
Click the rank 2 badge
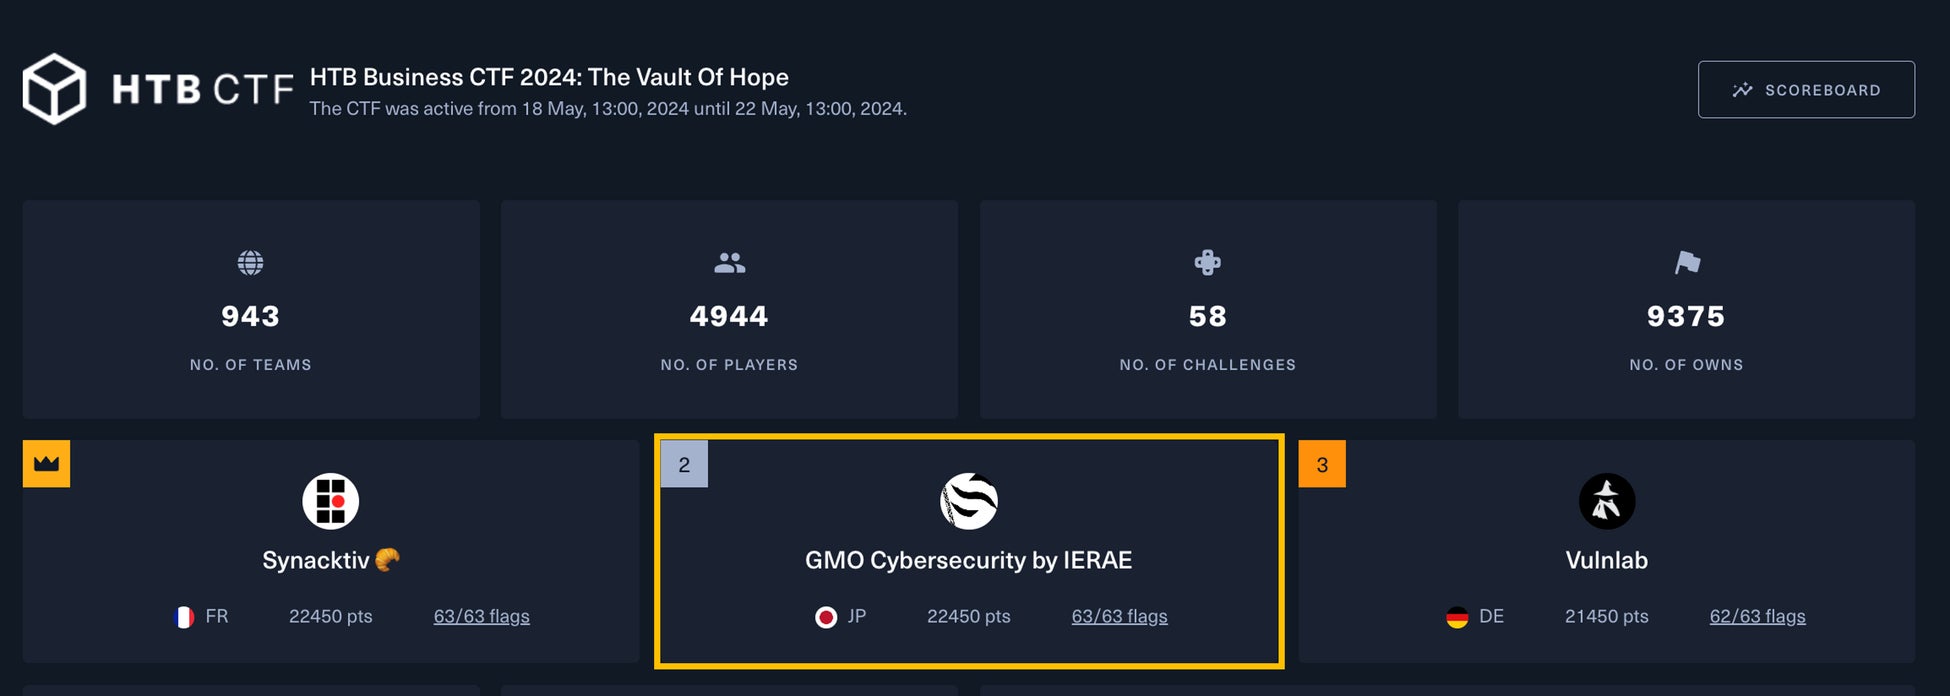[684, 464]
